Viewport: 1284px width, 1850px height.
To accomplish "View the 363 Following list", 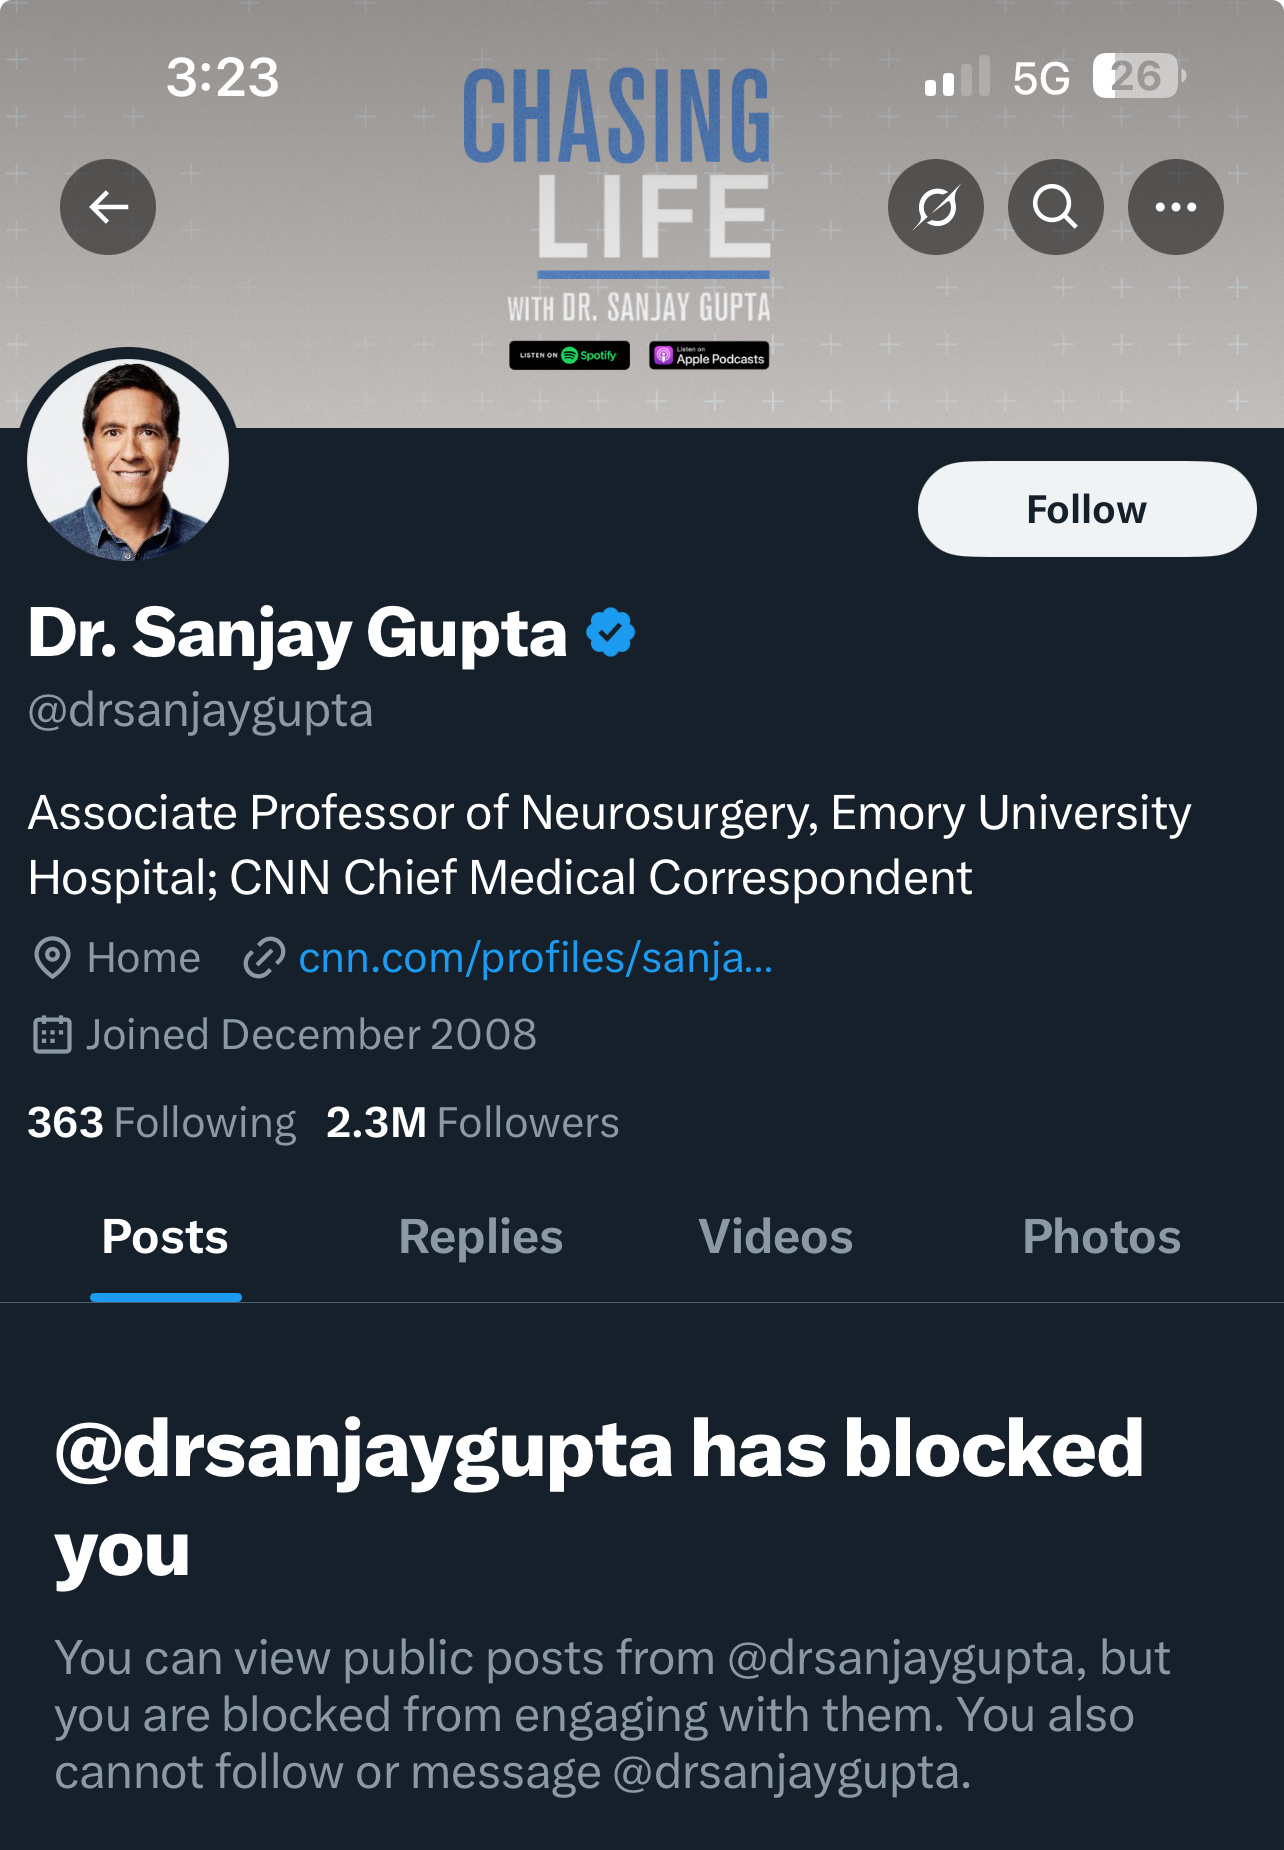I will [x=162, y=1123].
